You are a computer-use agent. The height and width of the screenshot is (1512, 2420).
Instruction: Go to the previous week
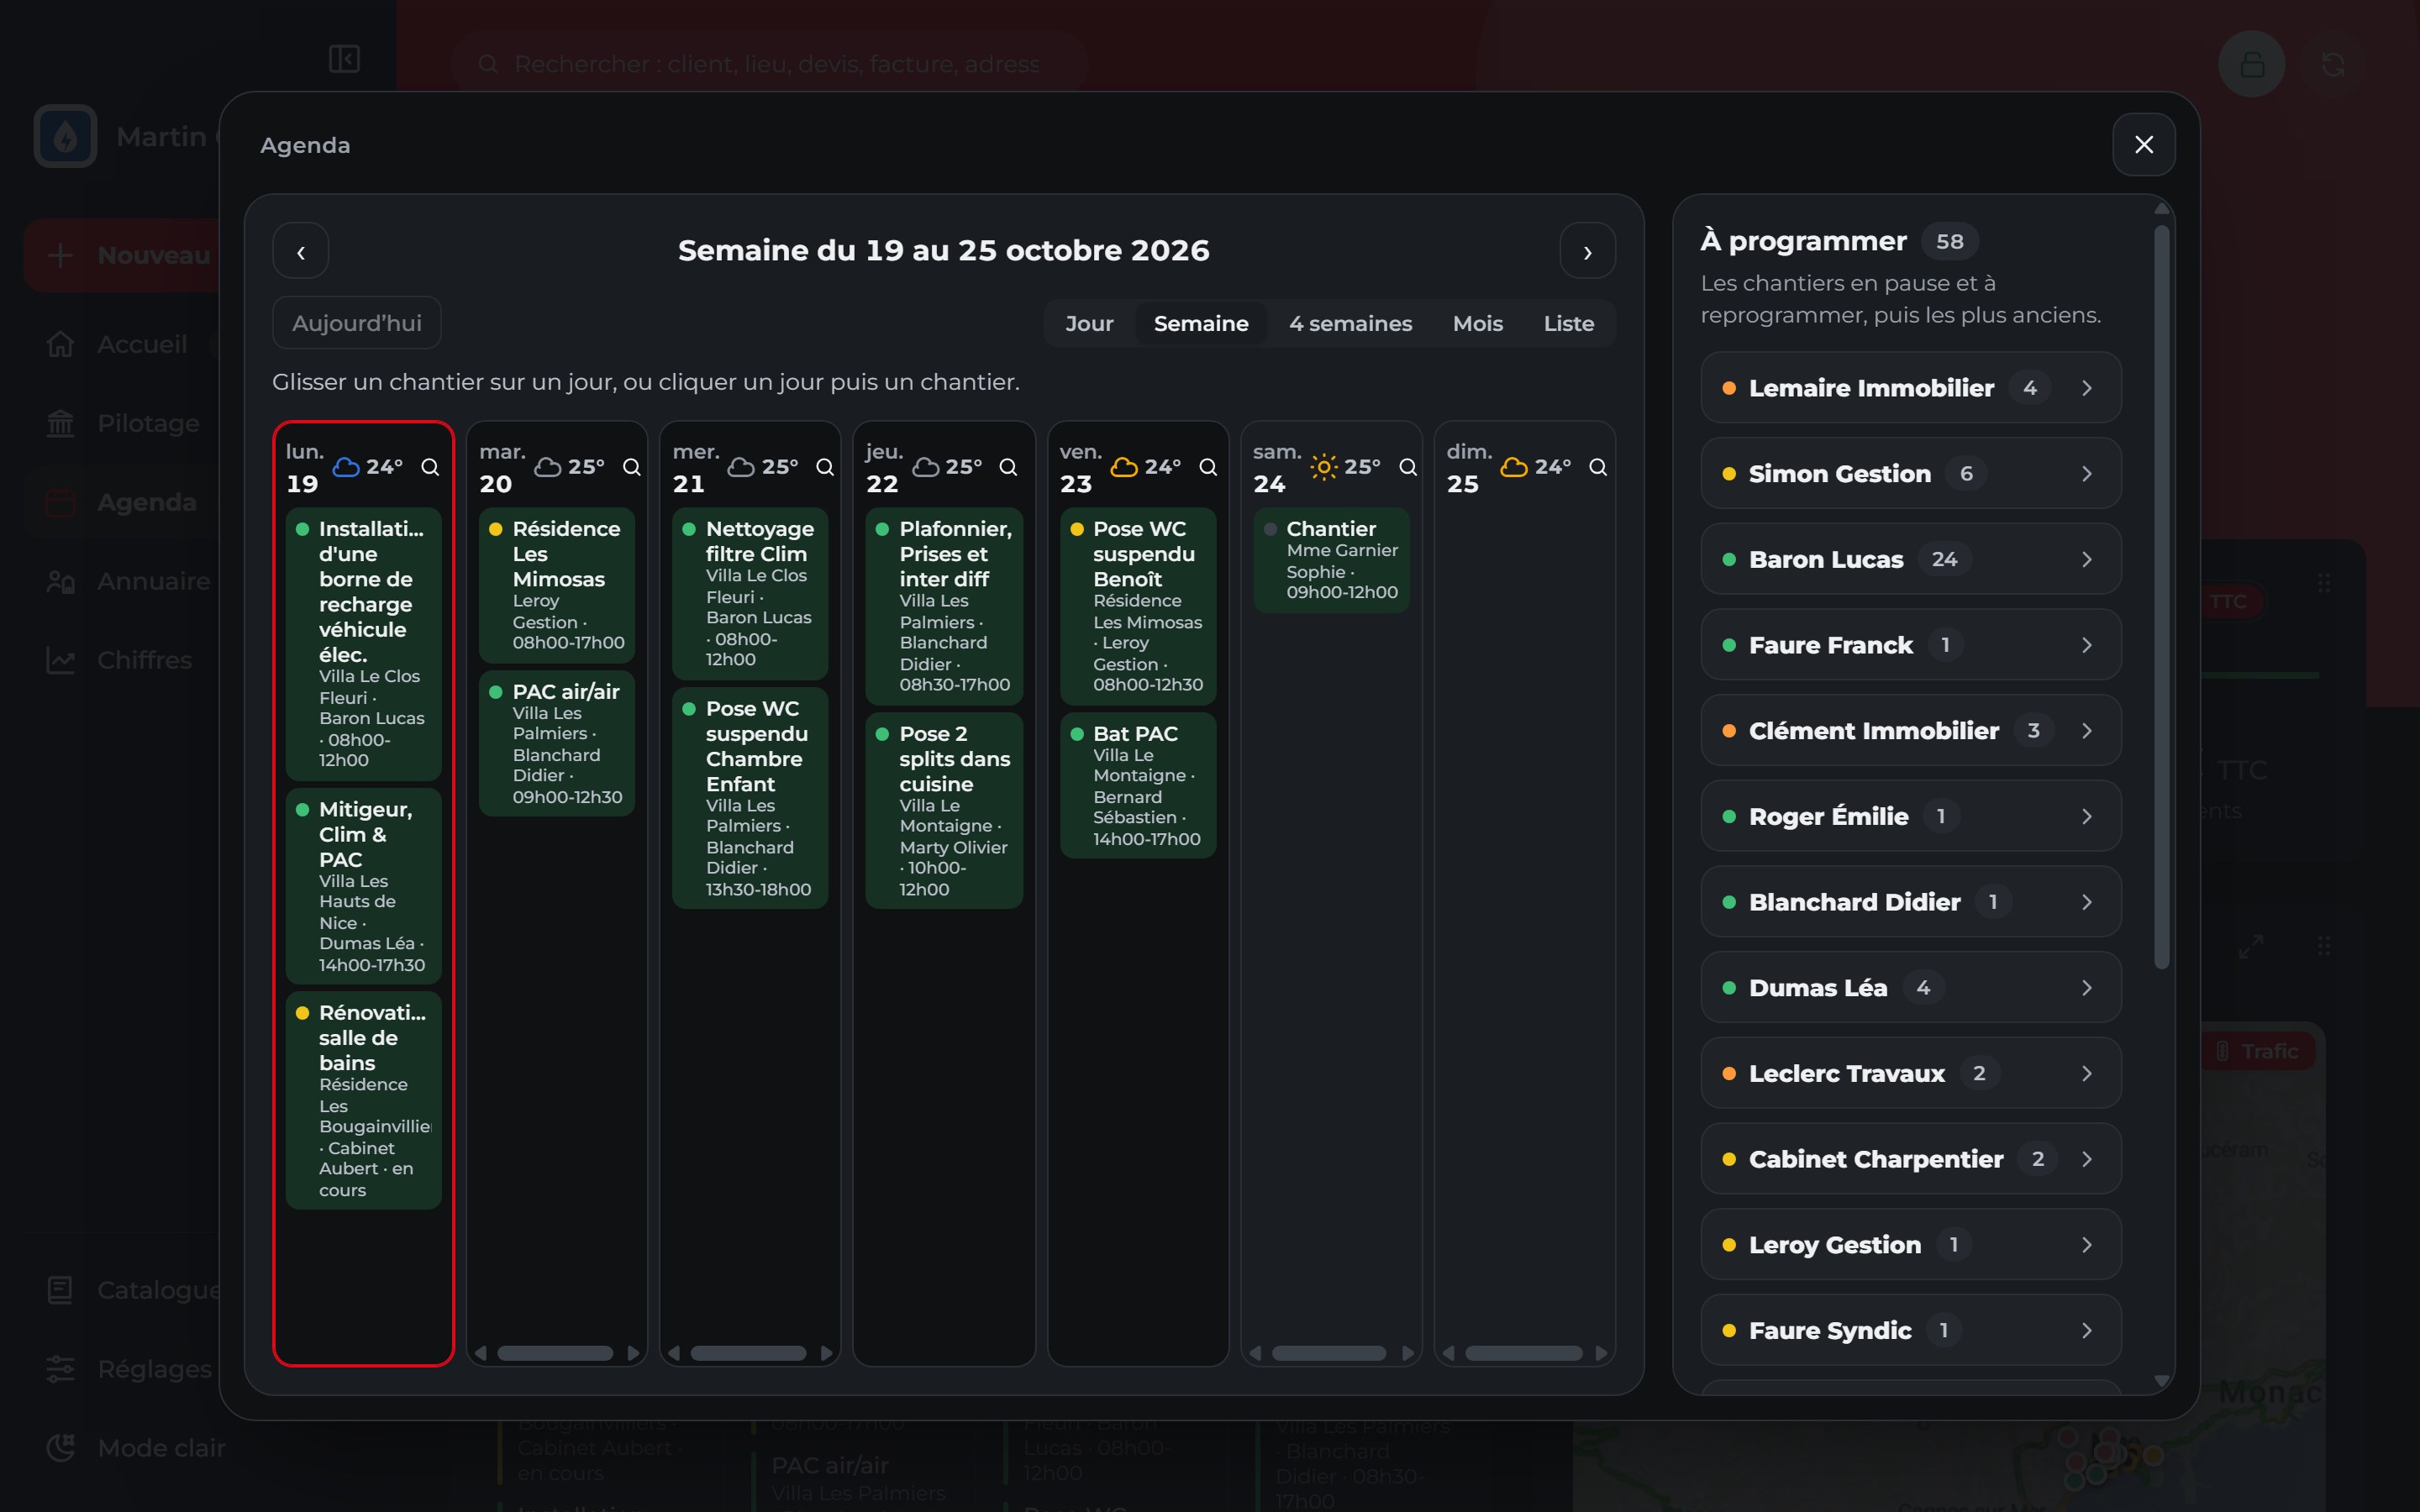pyautogui.click(x=301, y=251)
